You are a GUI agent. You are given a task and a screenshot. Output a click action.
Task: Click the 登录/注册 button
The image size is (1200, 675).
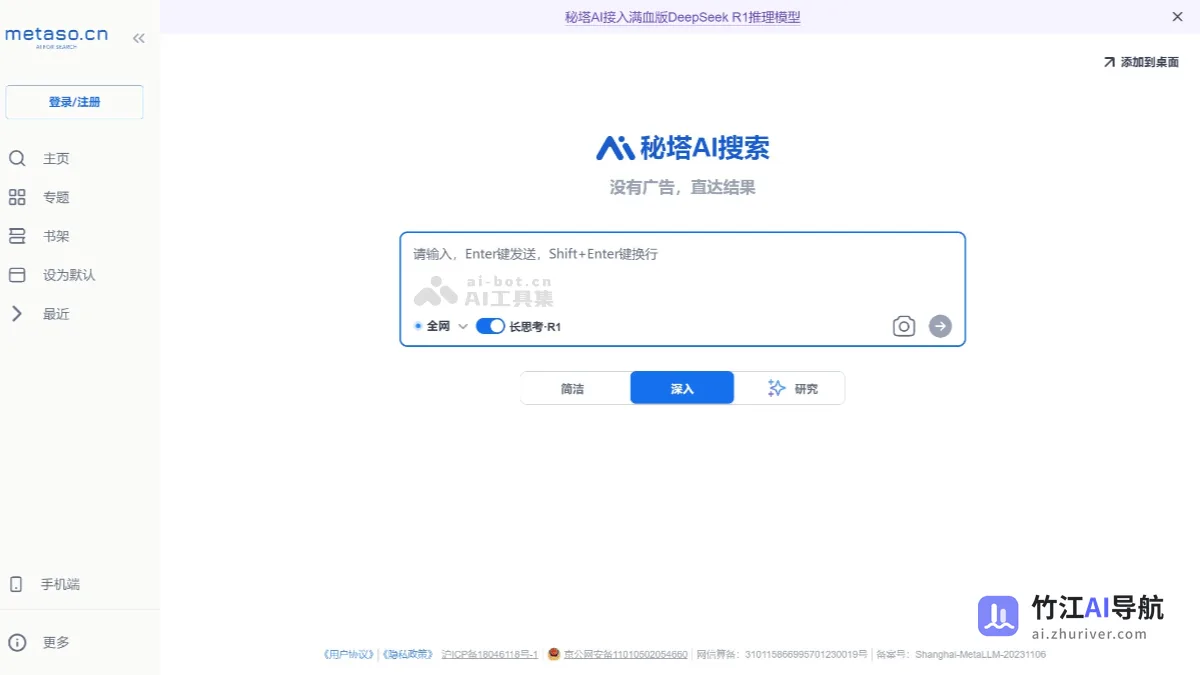pos(74,102)
